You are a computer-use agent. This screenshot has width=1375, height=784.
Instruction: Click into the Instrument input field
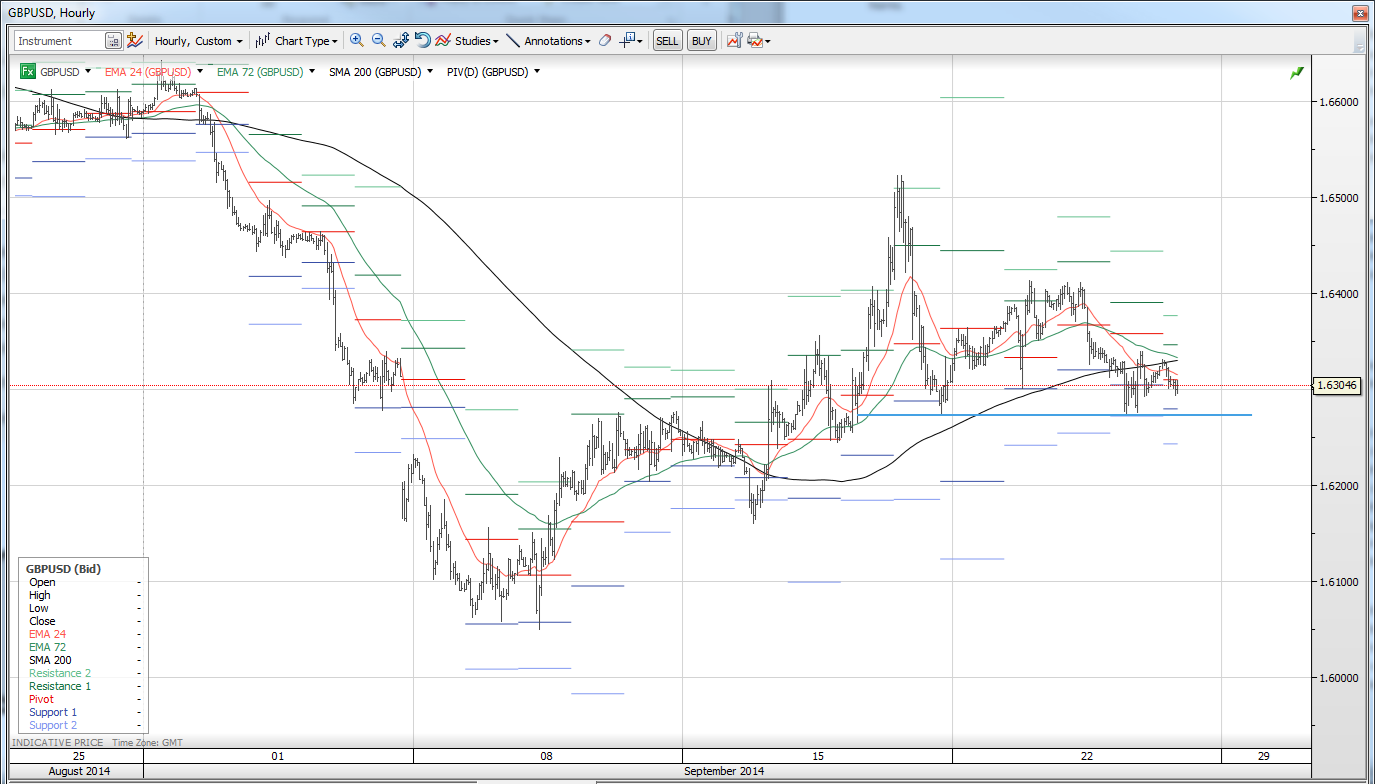tap(59, 41)
